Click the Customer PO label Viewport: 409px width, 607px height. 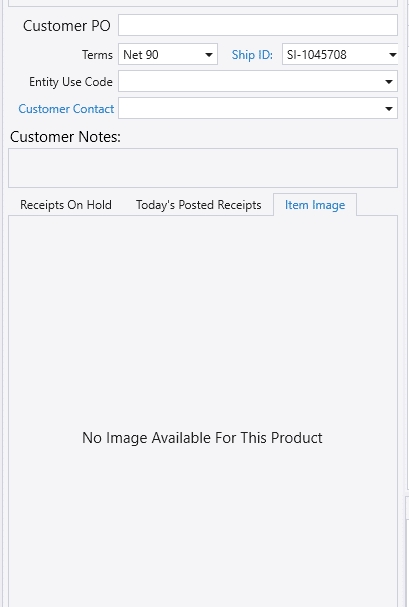(x=67, y=26)
